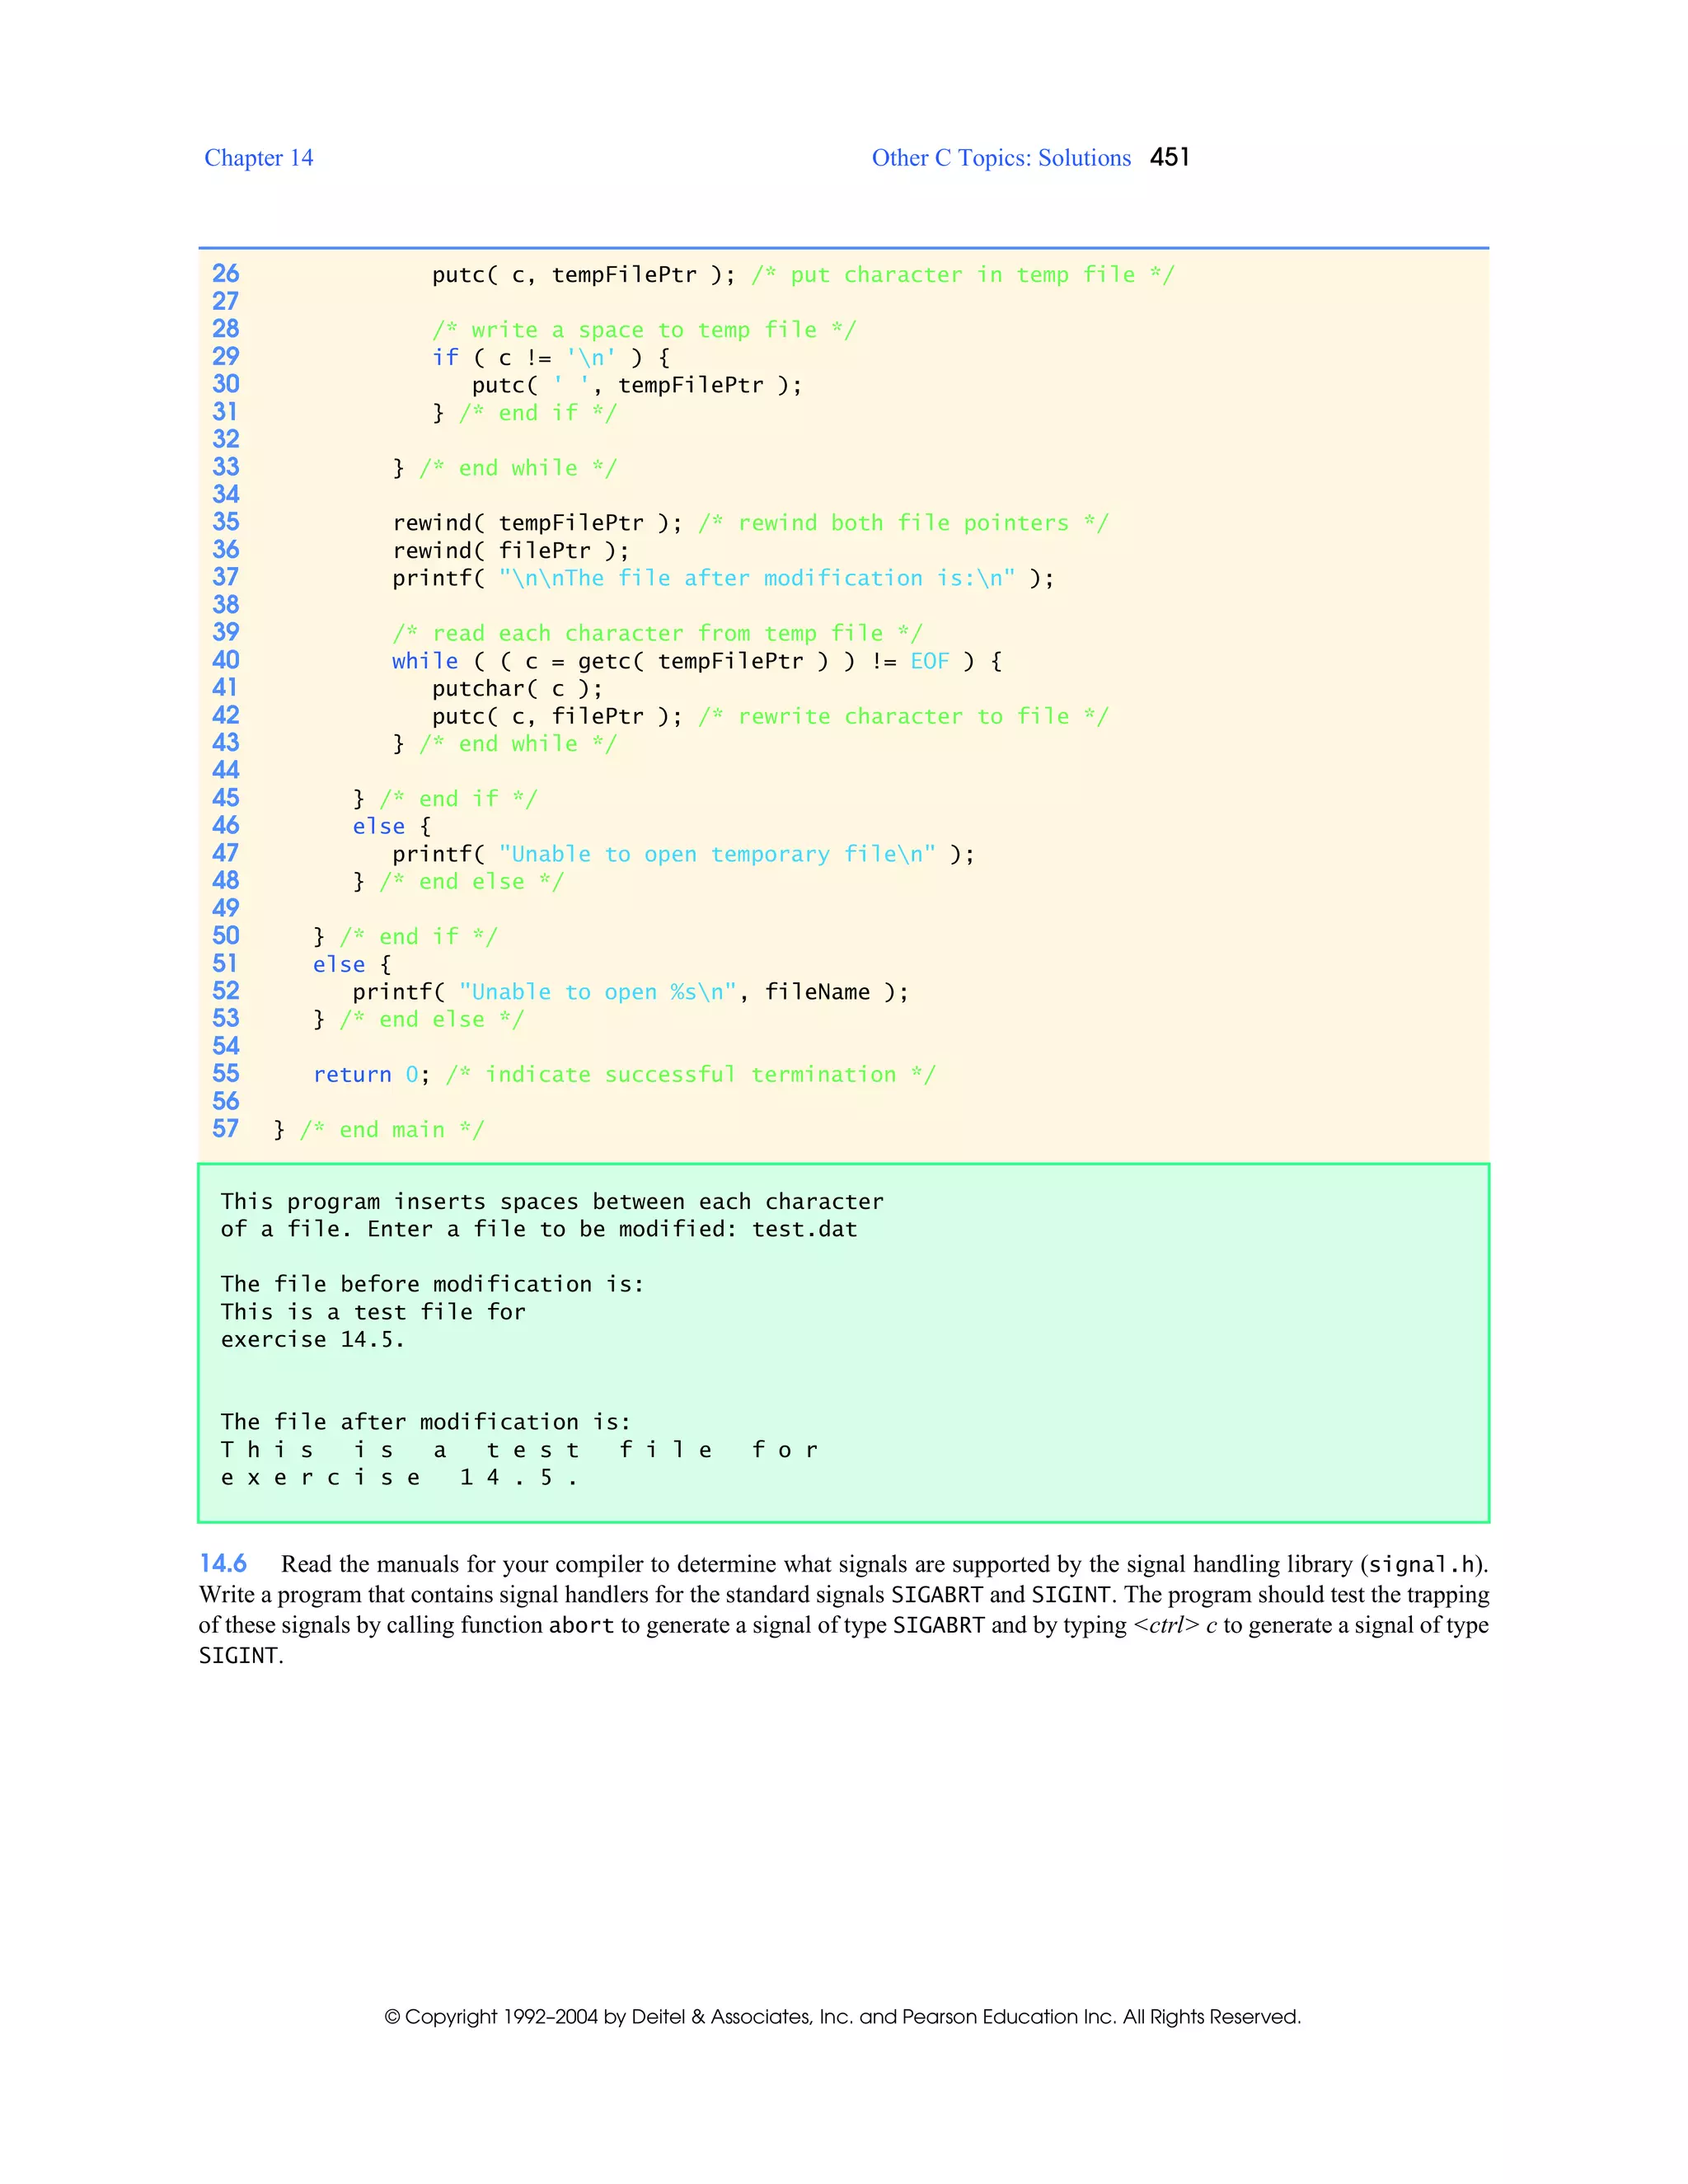
Task: Click 'signal.h' in exercise 14.6 text
Action: [x=1421, y=1565]
